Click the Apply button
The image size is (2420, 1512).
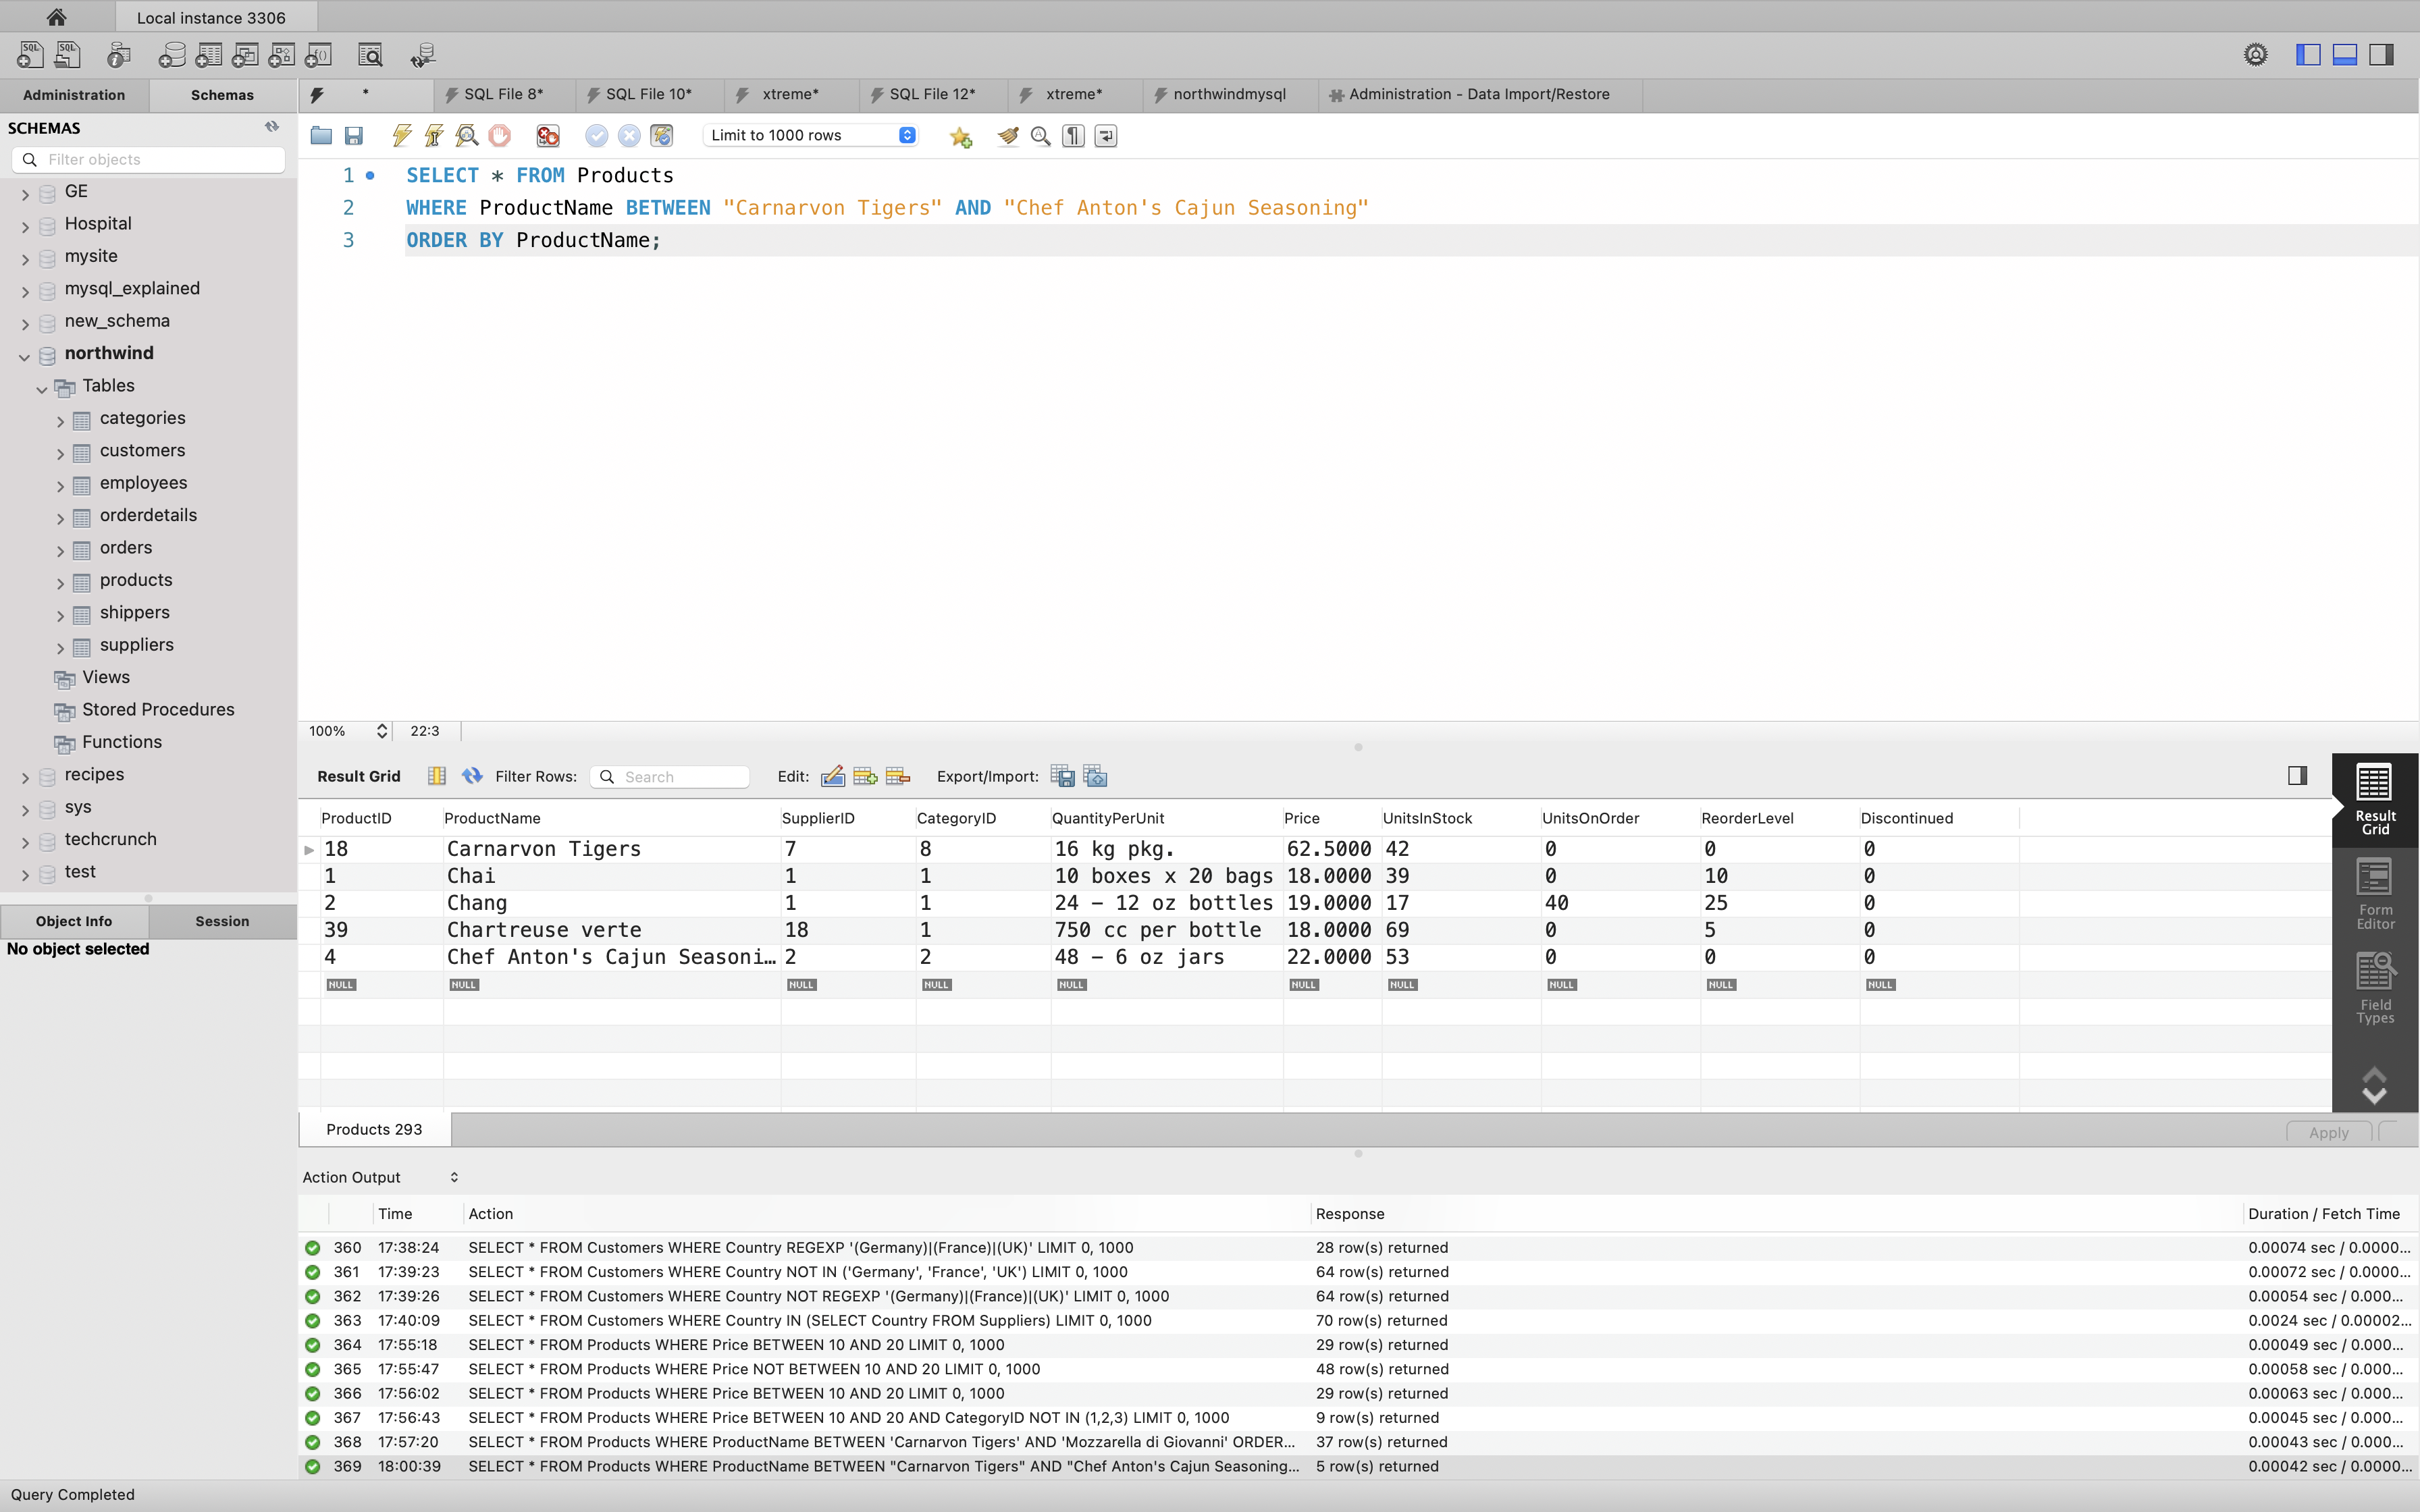2328,1132
